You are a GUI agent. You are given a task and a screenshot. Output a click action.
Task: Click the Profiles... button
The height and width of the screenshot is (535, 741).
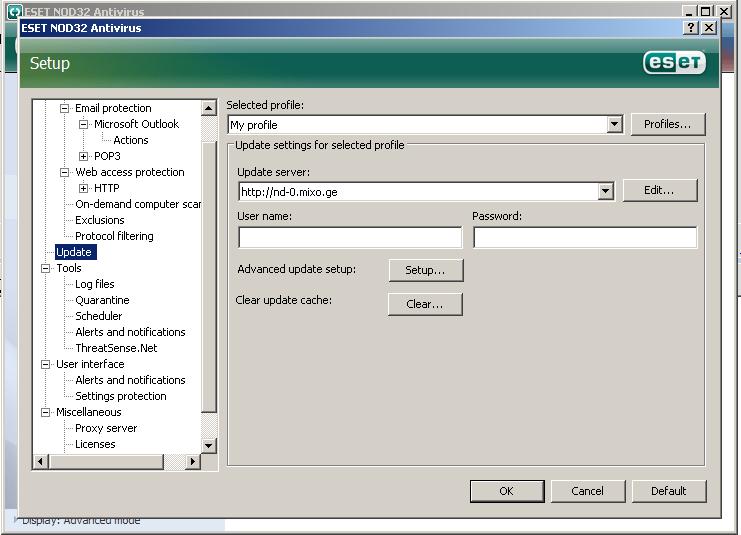(668, 124)
